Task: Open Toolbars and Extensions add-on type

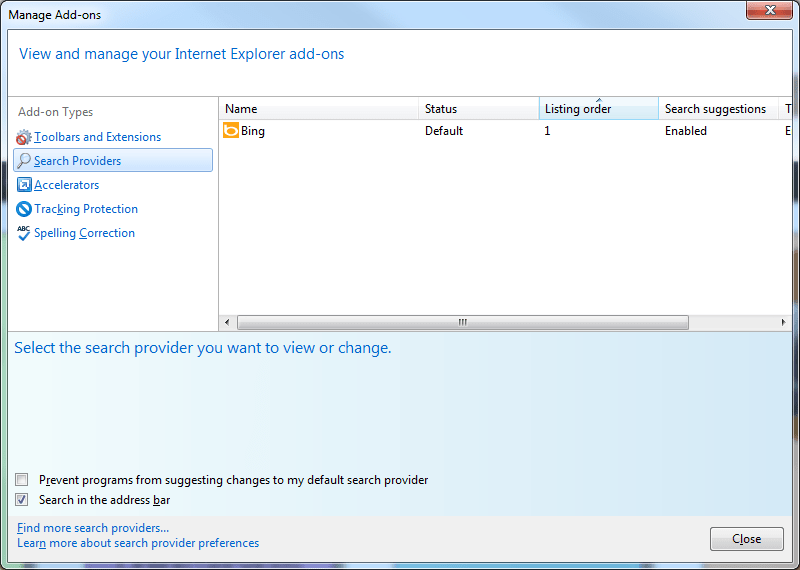Action: (97, 137)
